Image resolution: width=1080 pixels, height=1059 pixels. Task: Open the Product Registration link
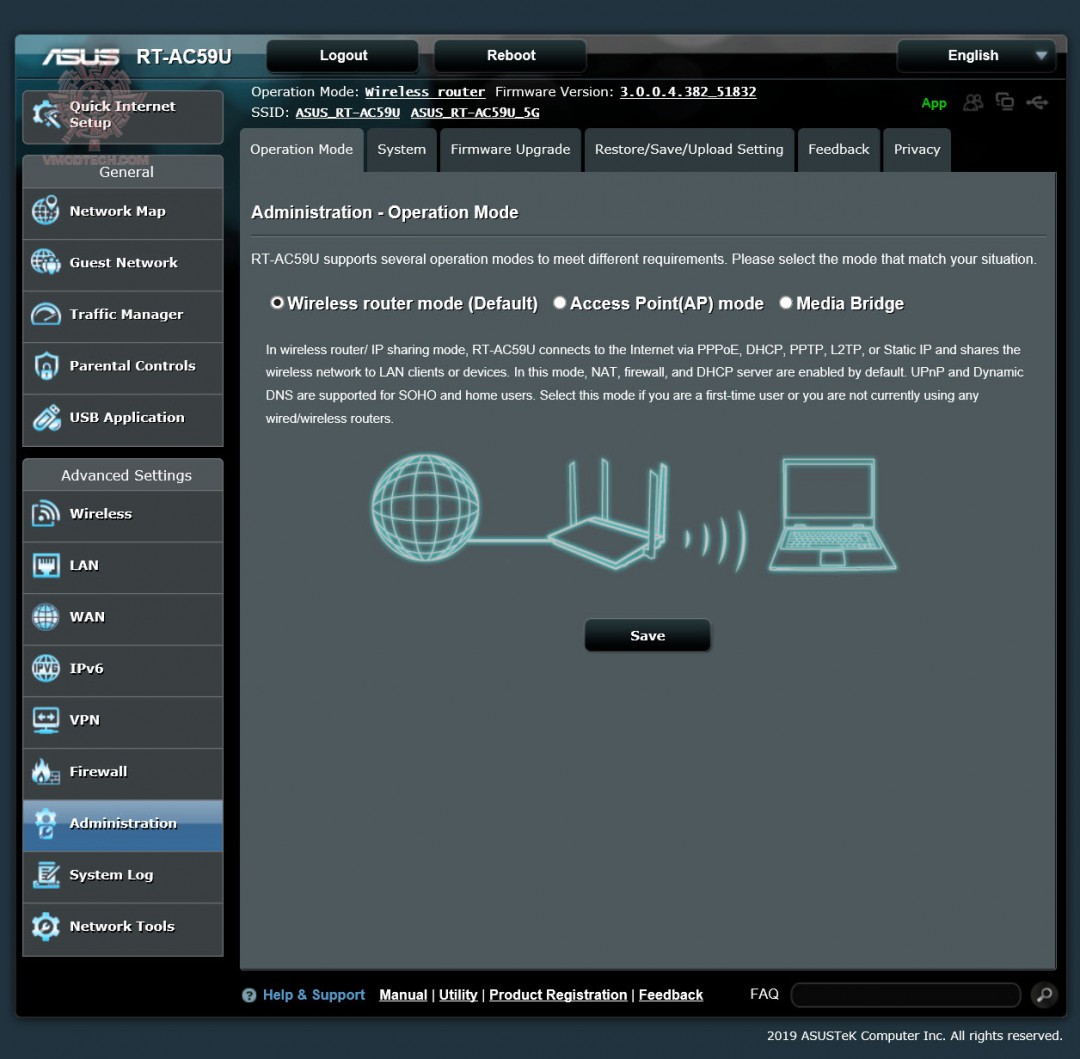click(558, 995)
